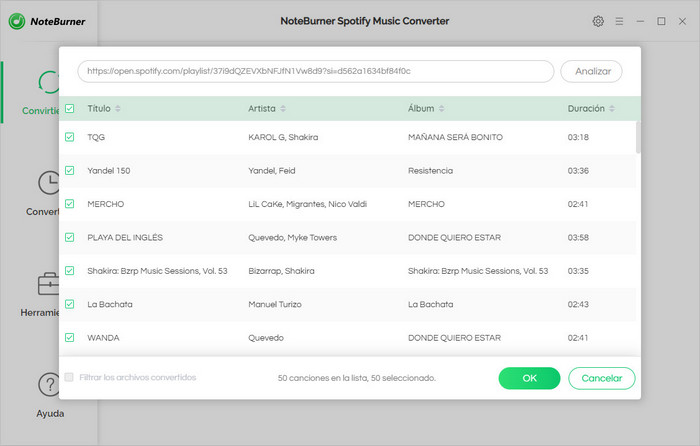The image size is (700, 446).
Task: Click the Analizar button
Action: pyautogui.click(x=591, y=71)
